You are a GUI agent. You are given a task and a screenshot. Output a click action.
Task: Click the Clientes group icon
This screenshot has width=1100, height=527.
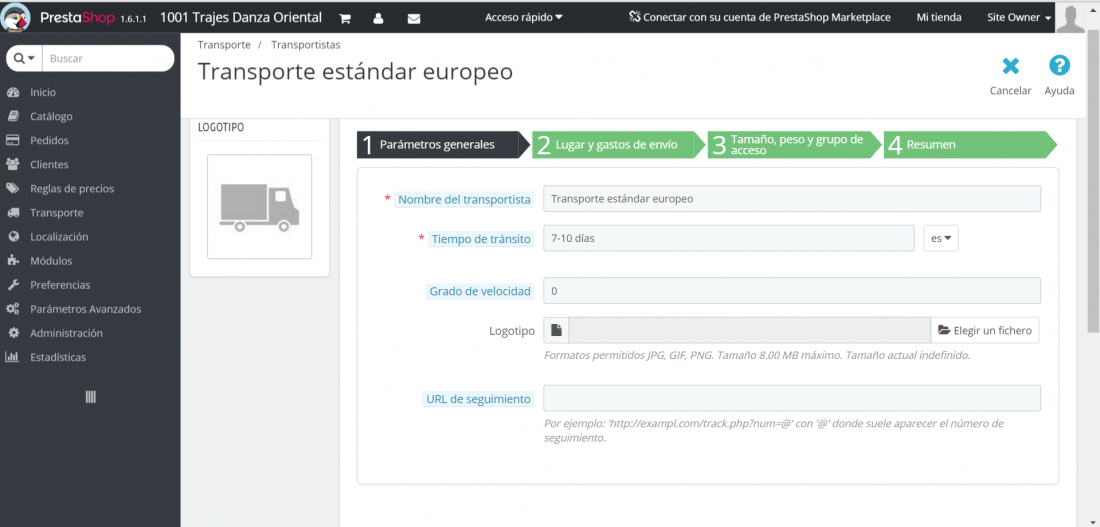[12, 164]
